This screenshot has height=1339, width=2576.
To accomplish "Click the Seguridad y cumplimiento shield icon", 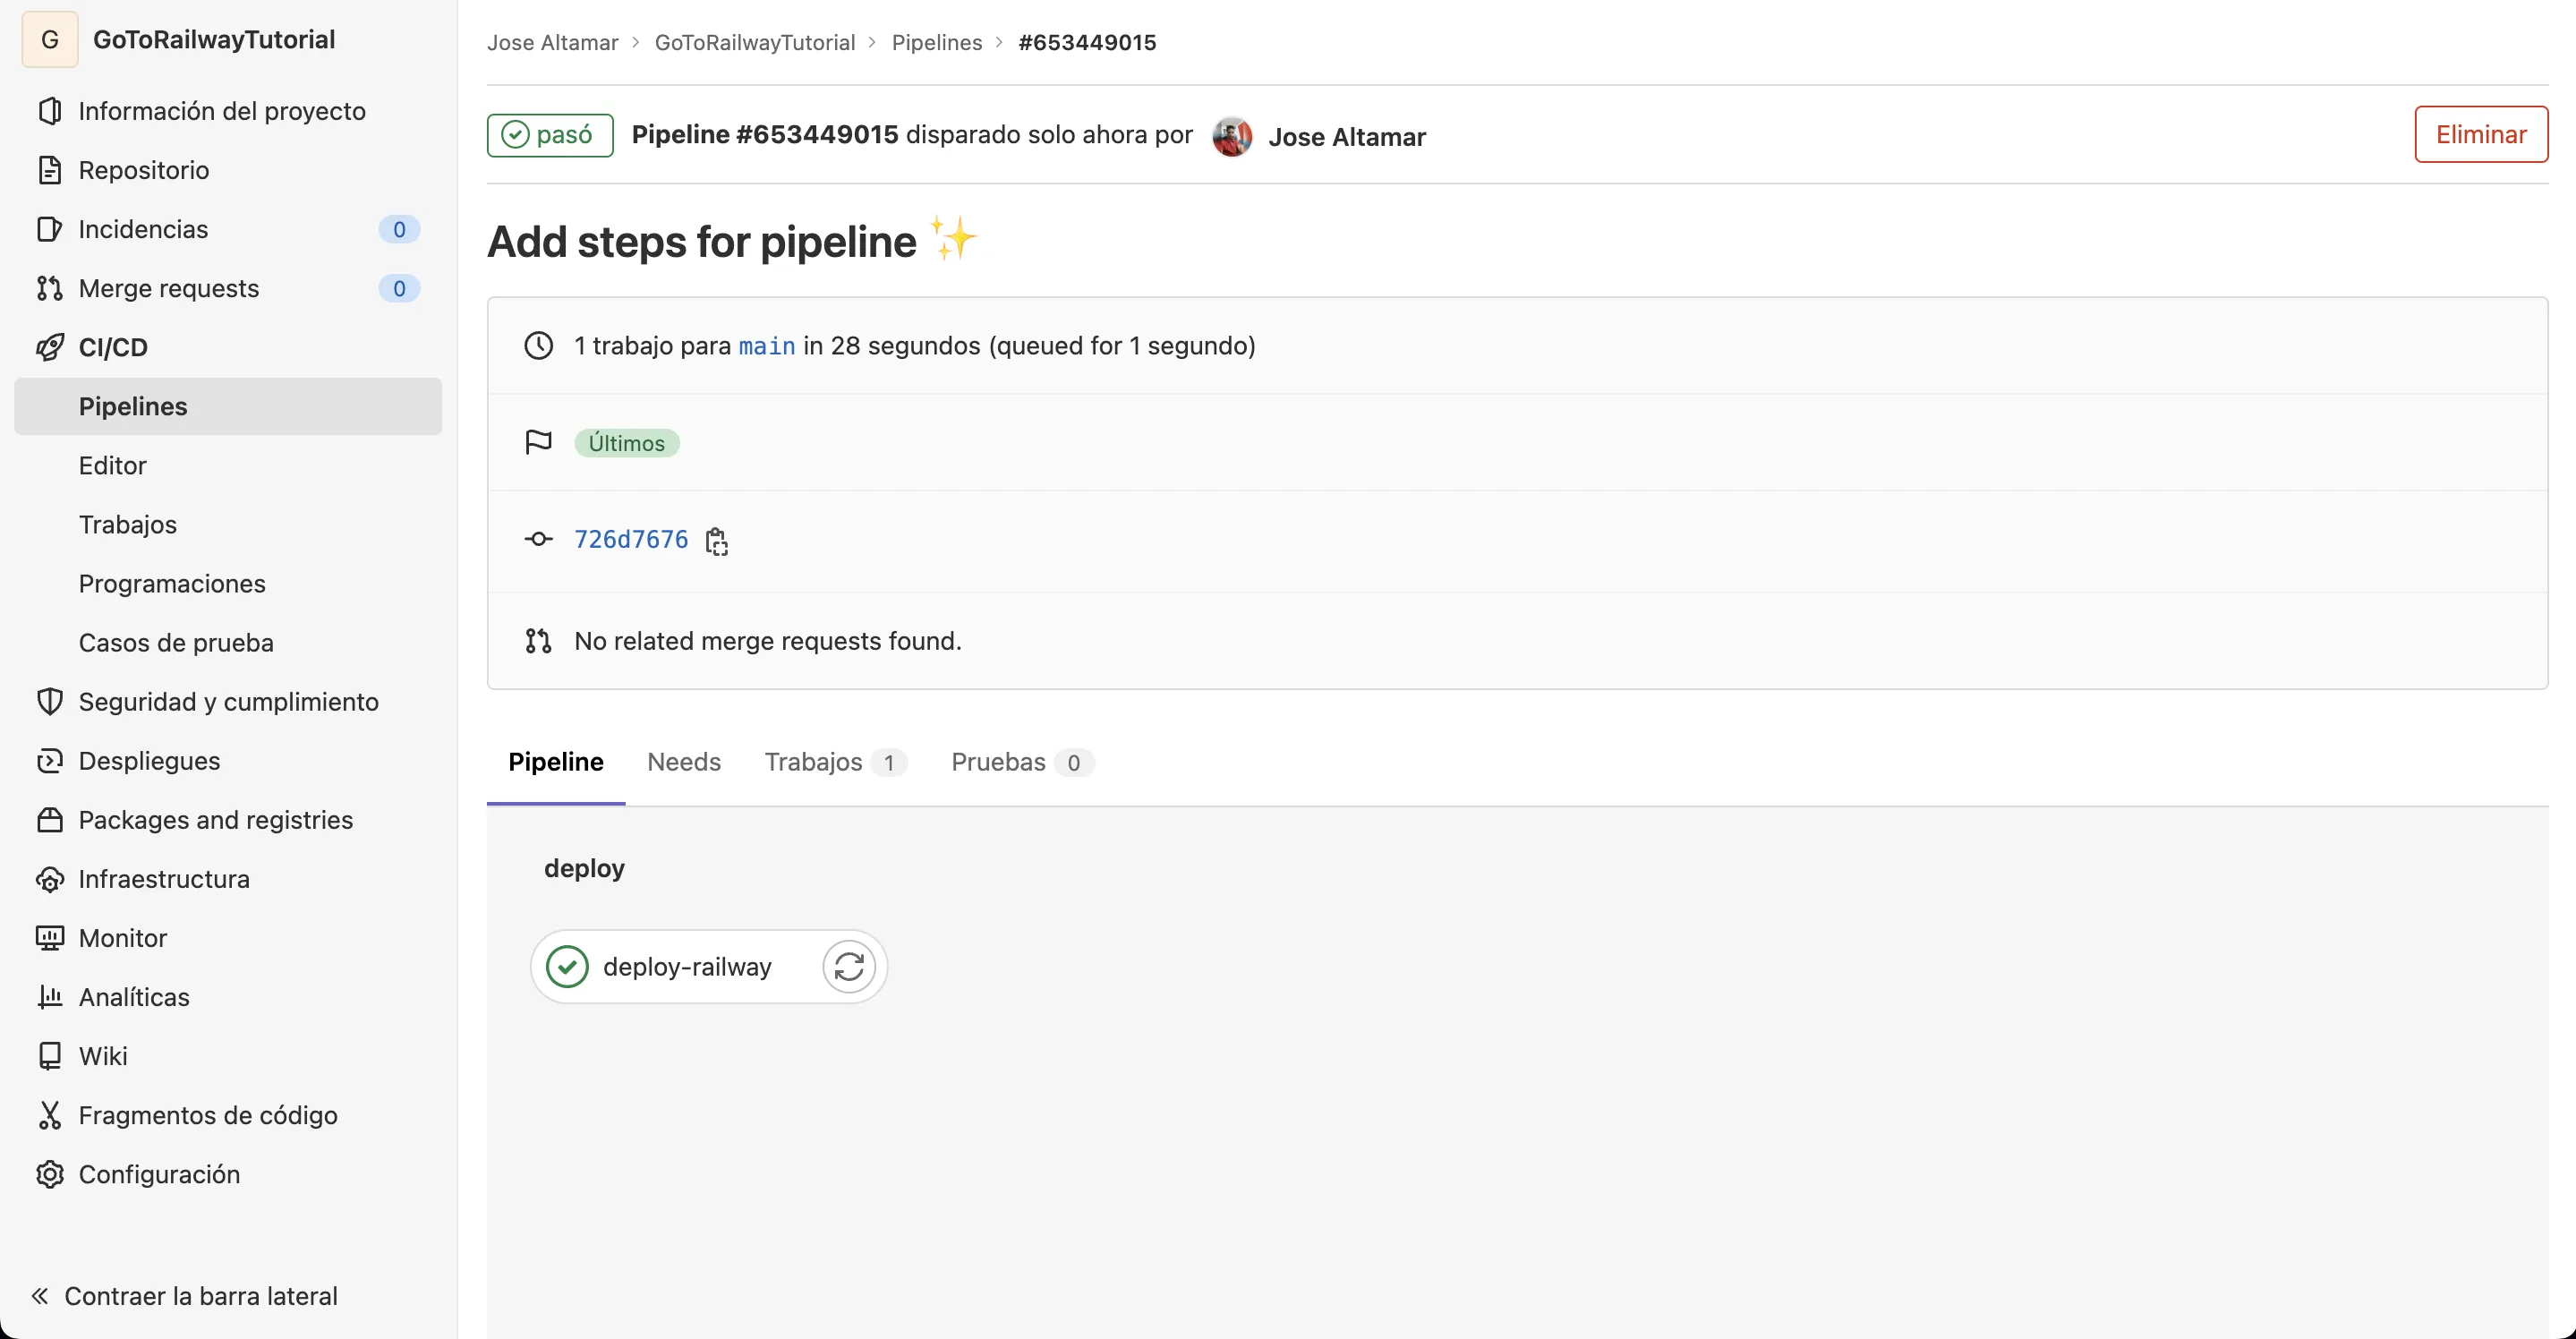I will pyautogui.click(x=49, y=702).
